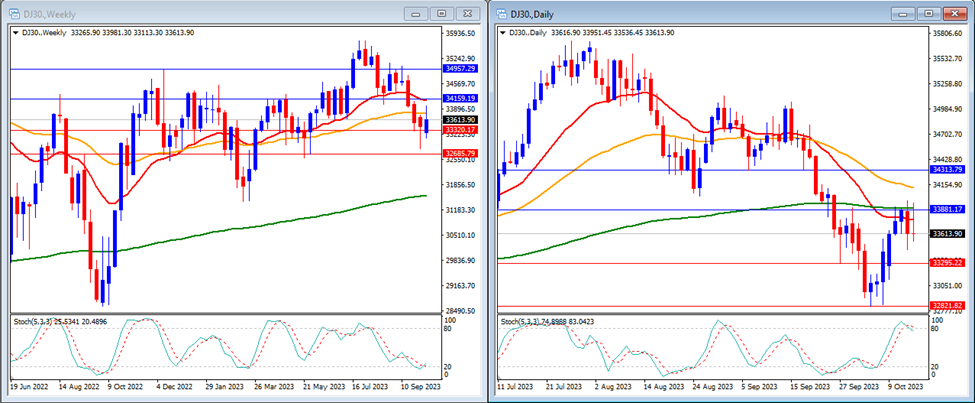Click the small triangle before DJ30..Weekly label
Viewport: 975px width, 403px height.
[16, 32]
